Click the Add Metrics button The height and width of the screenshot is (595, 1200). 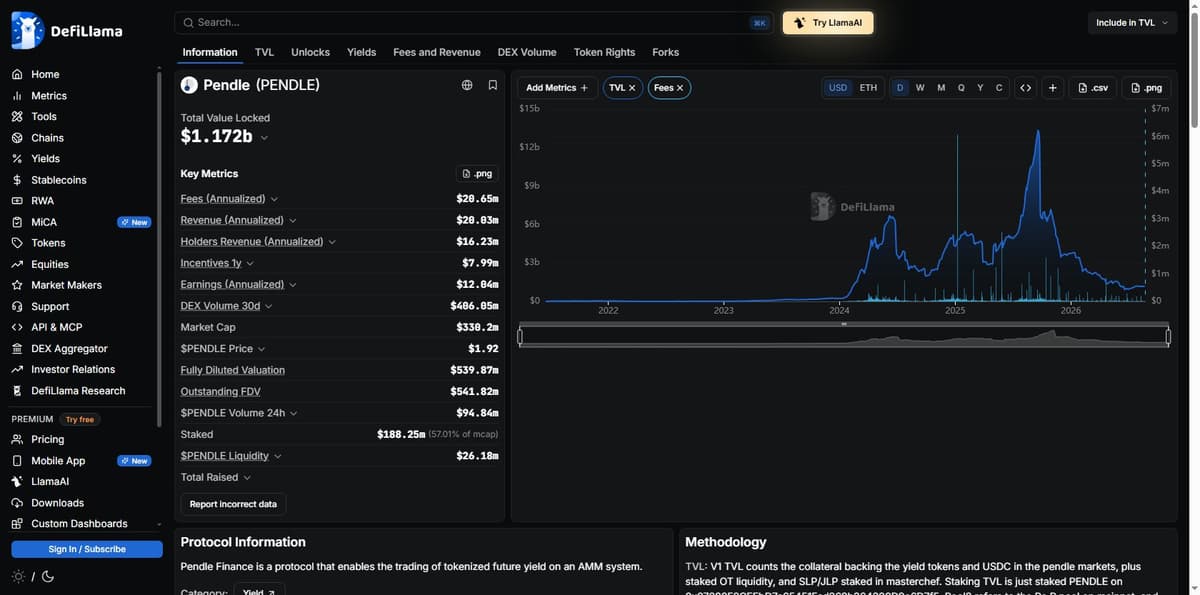(557, 88)
